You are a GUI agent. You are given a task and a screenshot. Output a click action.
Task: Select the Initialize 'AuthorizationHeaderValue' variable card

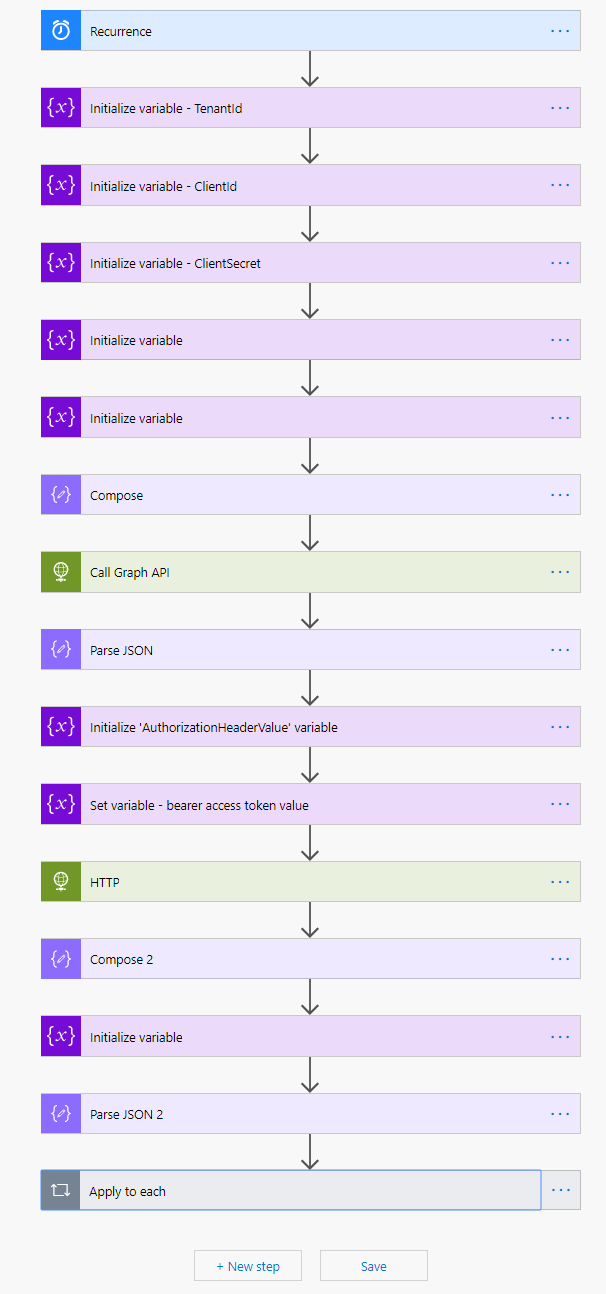pos(300,726)
